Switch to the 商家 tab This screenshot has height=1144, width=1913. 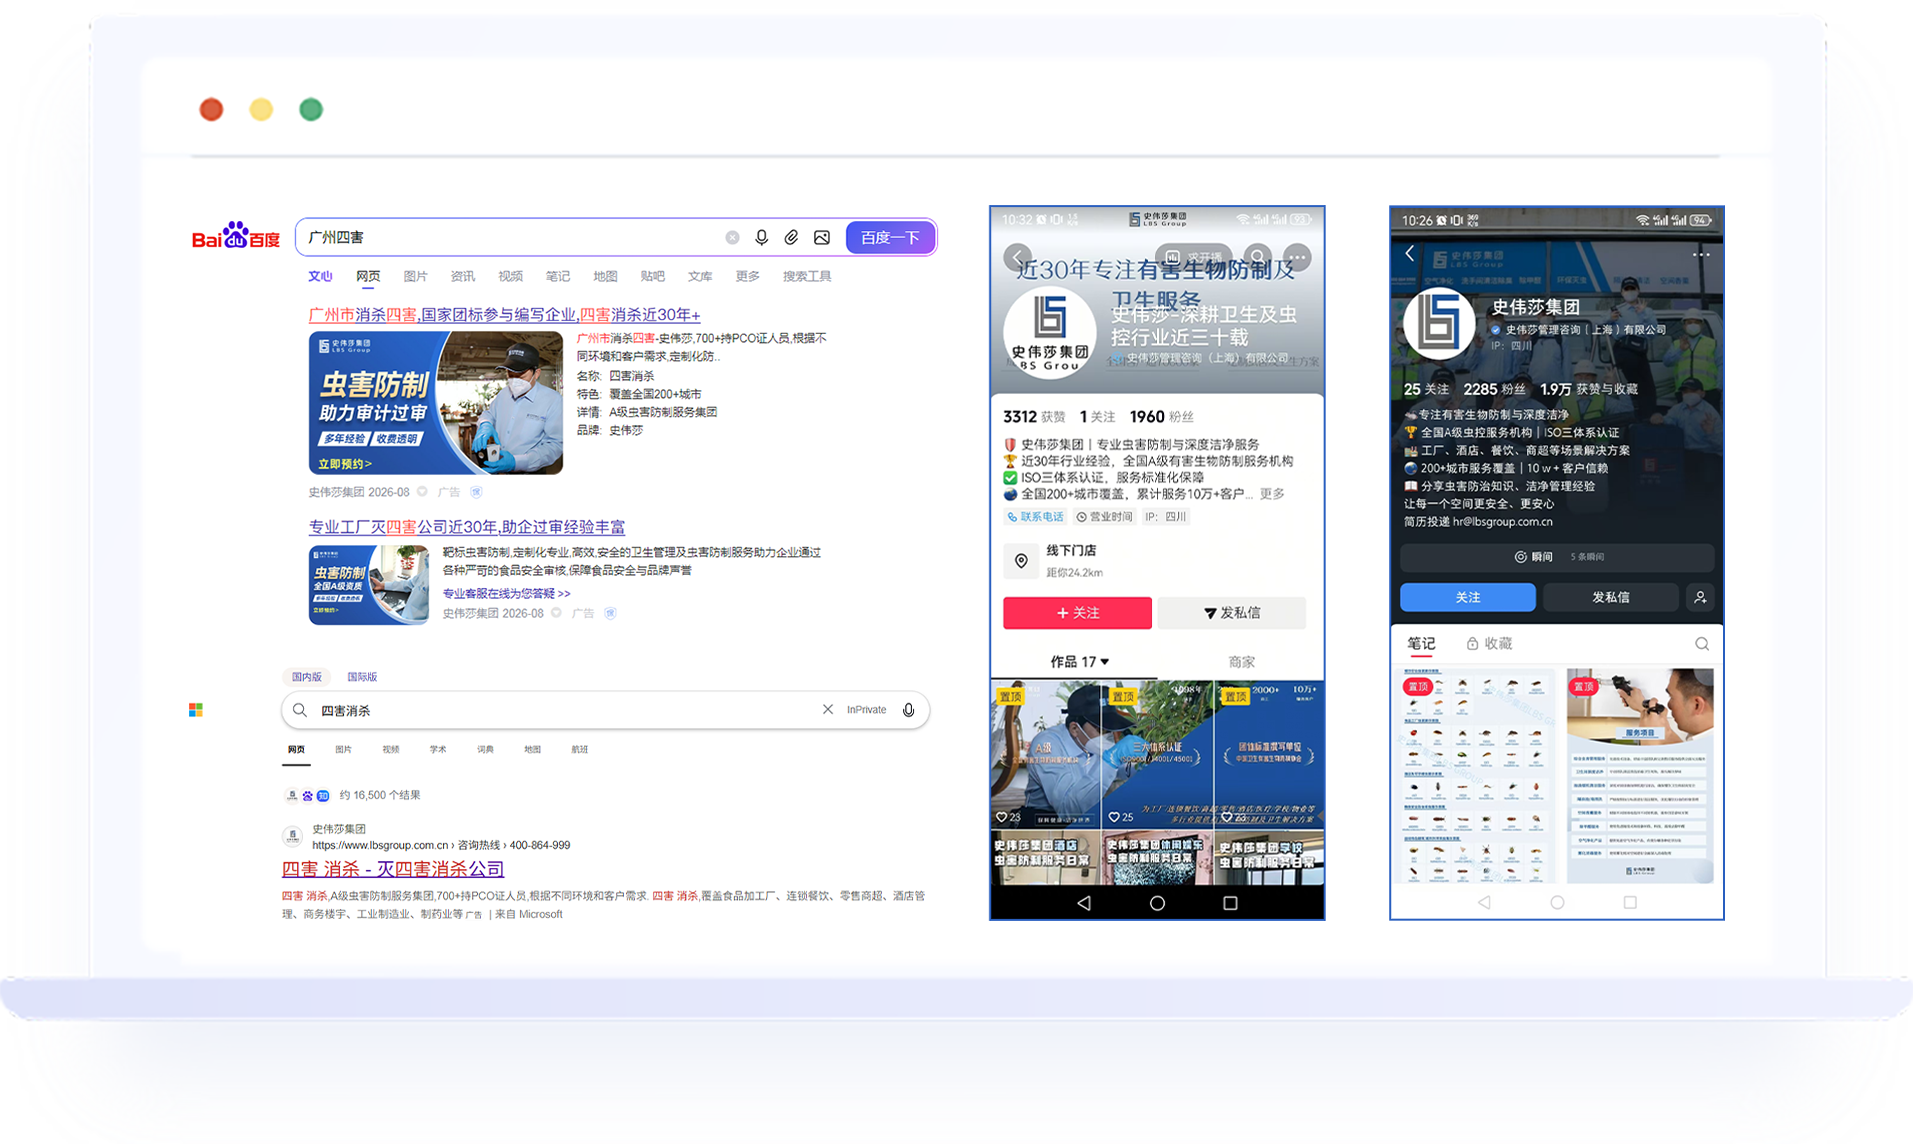point(1241,662)
